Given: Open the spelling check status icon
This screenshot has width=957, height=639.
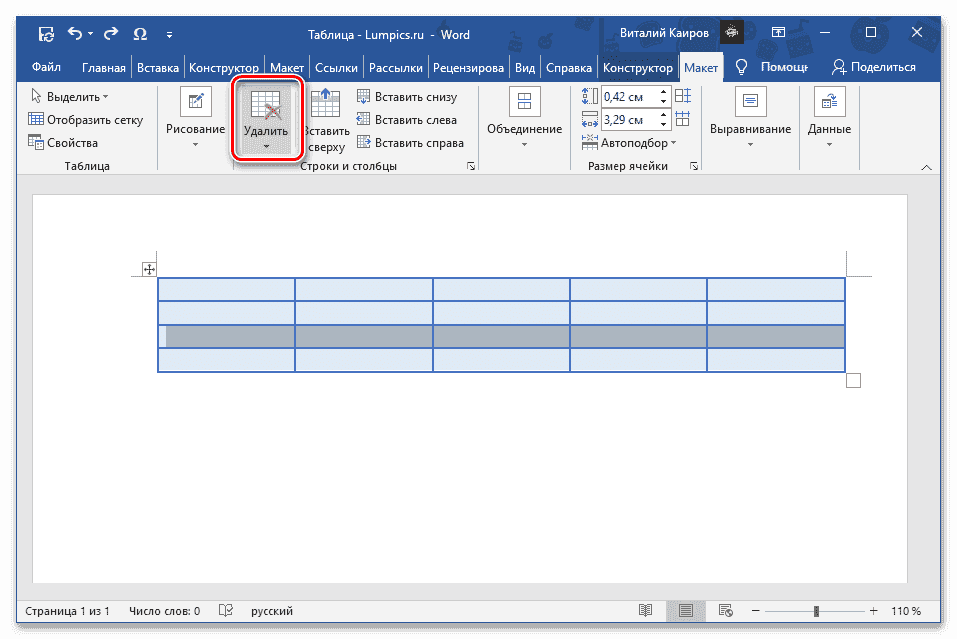Looking at the screenshot, I should [226, 610].
